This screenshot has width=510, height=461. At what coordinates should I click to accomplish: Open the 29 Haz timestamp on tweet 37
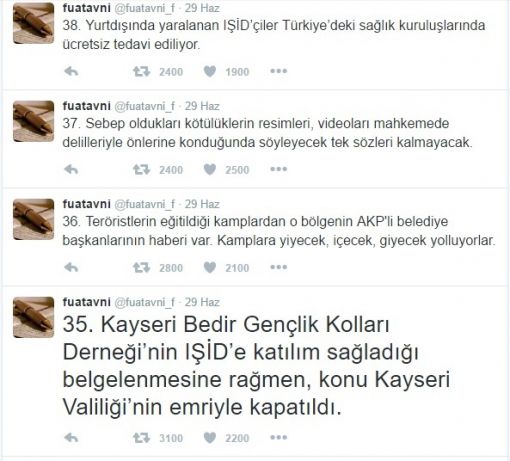(202, 106)
